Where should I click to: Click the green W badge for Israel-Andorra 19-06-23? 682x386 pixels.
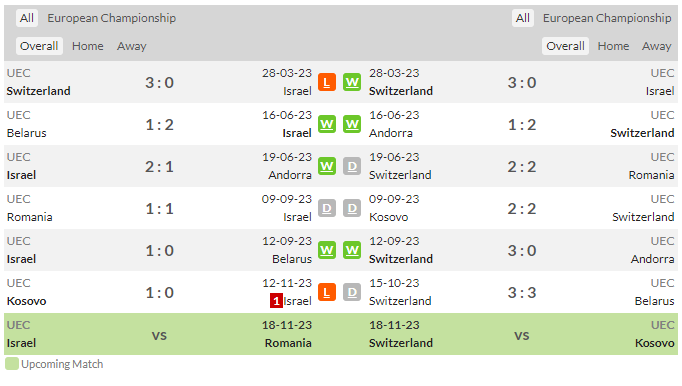(x=327, y=166)
